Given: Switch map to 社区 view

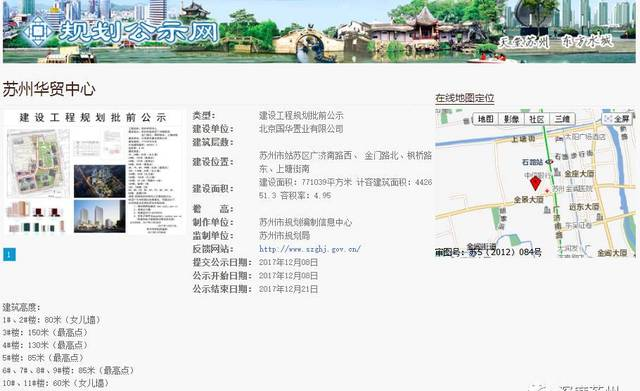Looking at the screenshot, I should [537, 119].
